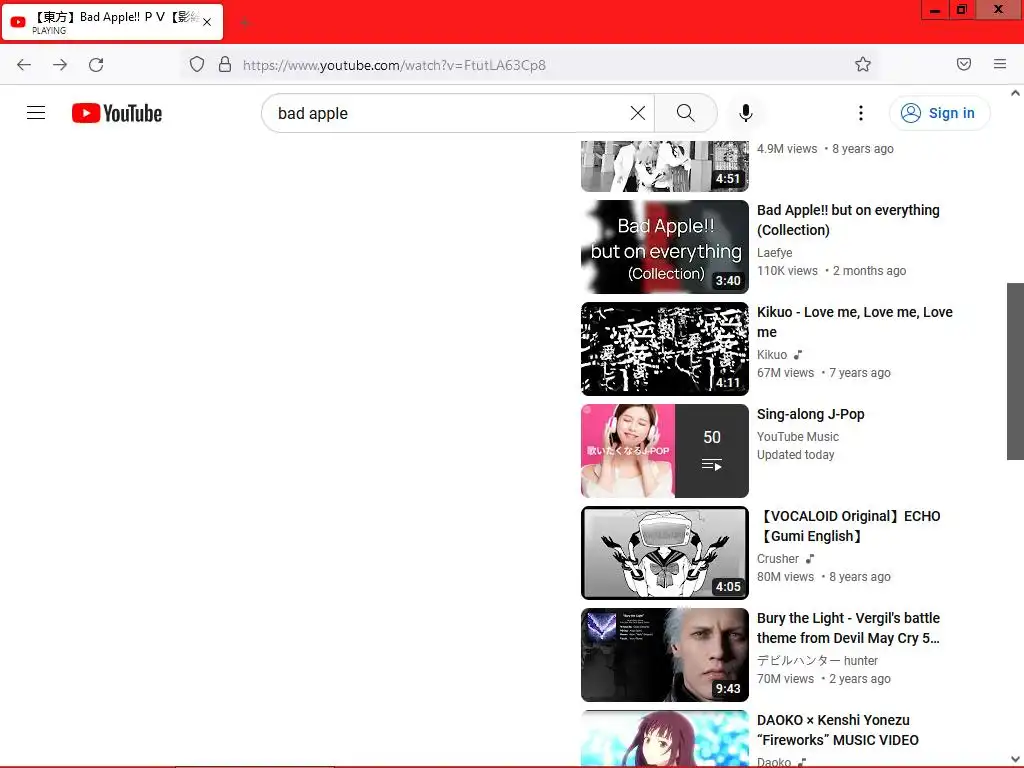Open YouTube settings three-dot menu
Screen dimensions: 1024x768
pyautogui.click(x=861, y=113)
